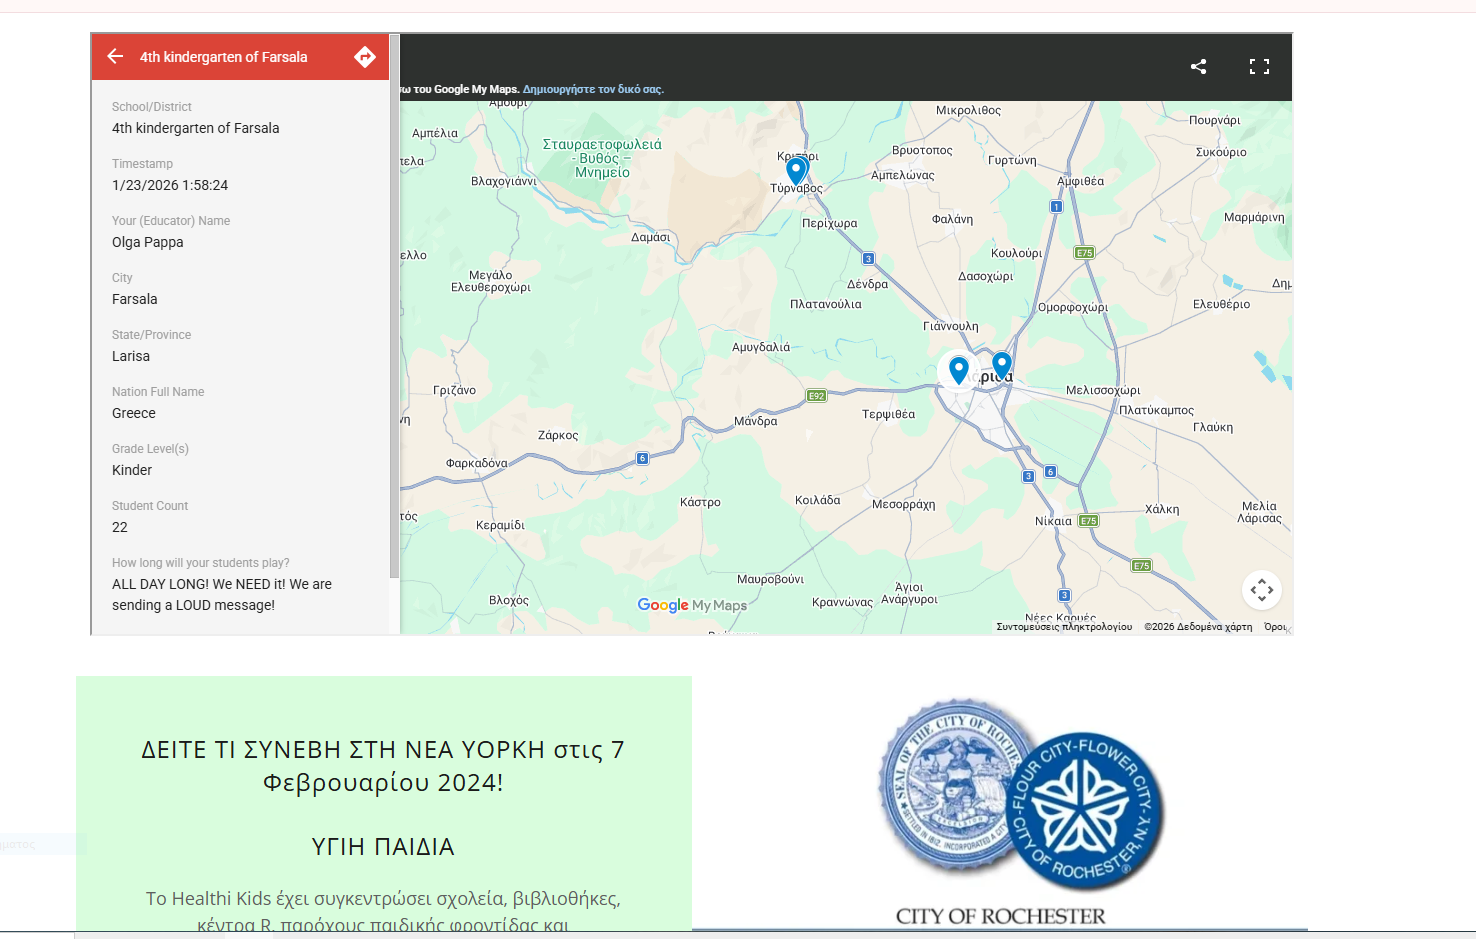Select the right blue pin in Larissa
The height and width of the screenshot is (939, 1476).
1002,365
